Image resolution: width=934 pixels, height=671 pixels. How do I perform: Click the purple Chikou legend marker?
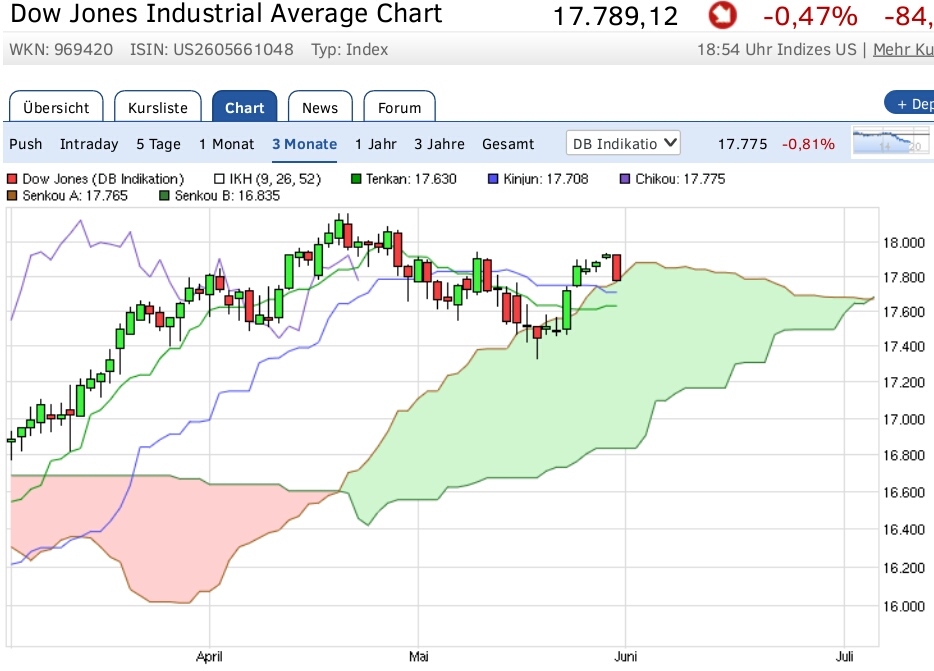626,179
